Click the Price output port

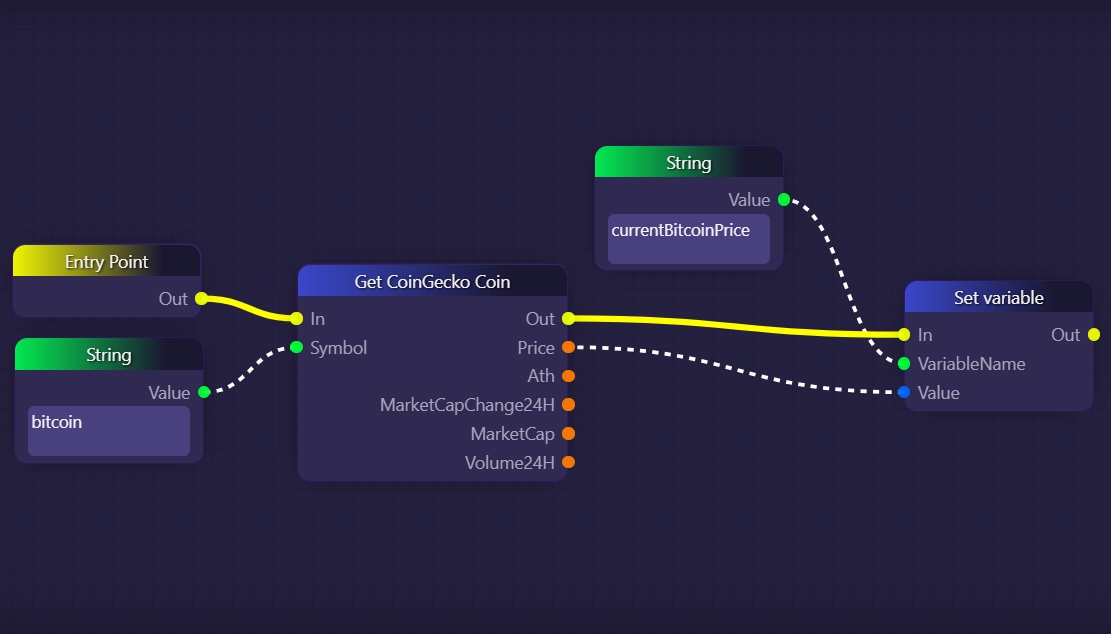click(x=568, y=347)
